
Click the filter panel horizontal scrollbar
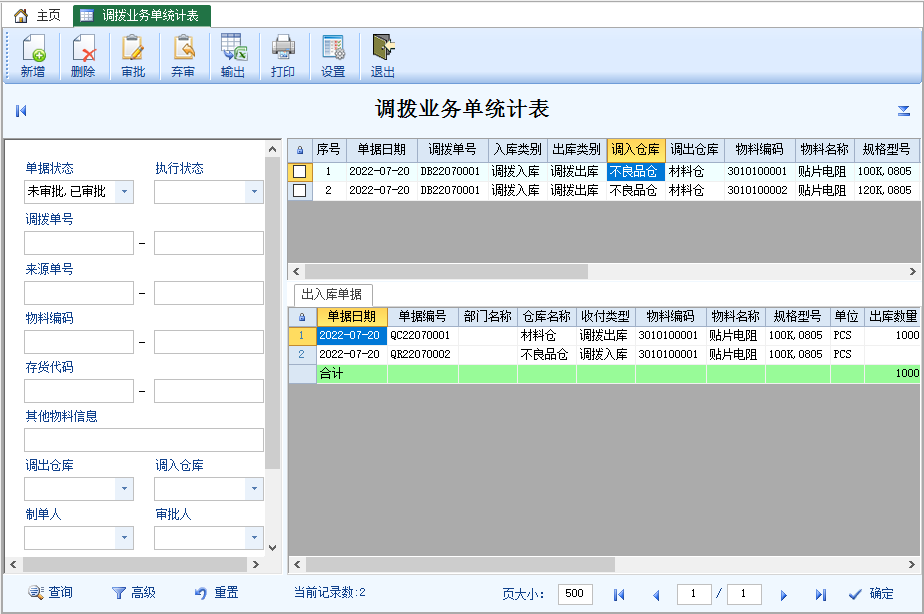point(135,565)
